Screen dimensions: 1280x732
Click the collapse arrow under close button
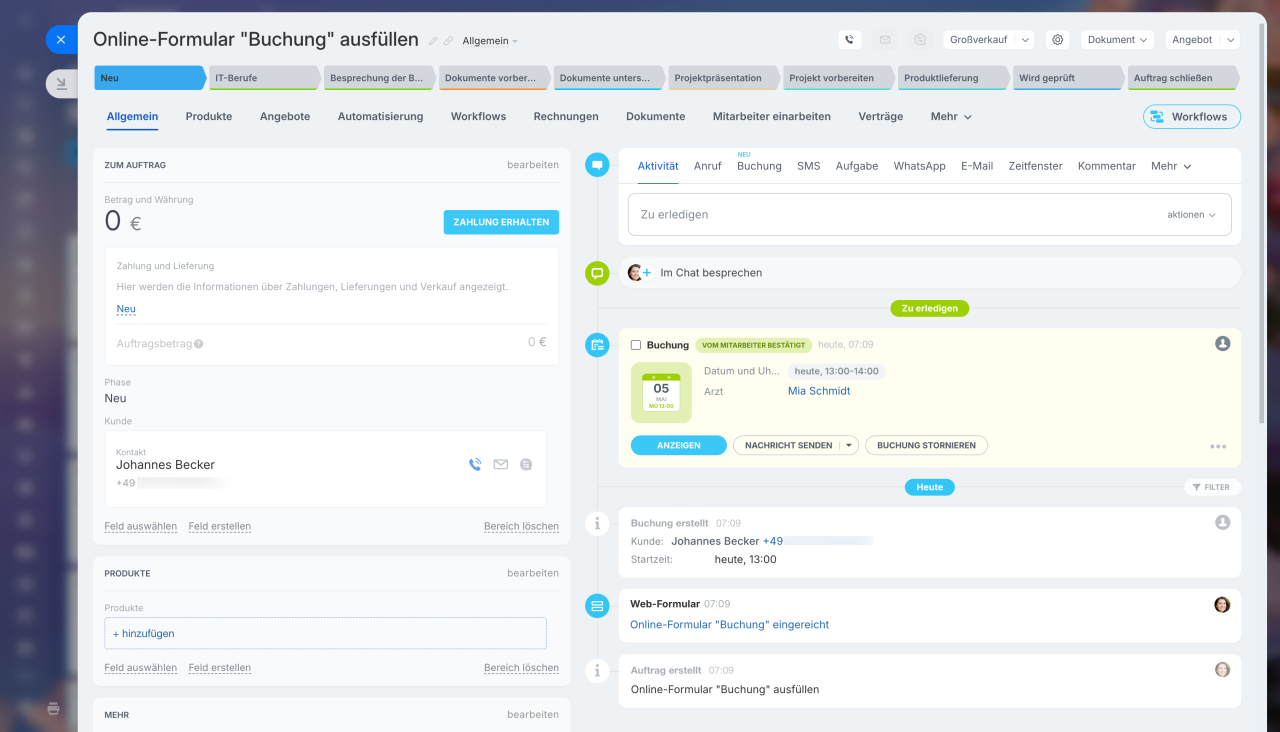click(61, 84)
